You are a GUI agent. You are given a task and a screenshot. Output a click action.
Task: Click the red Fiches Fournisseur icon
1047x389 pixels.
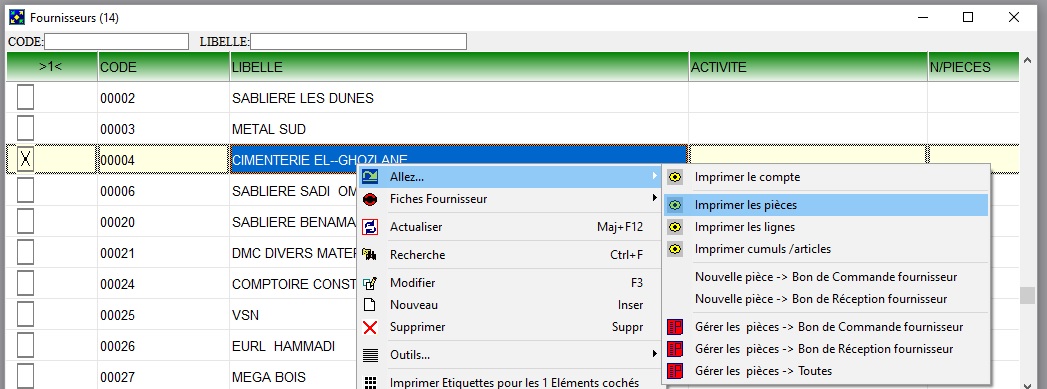[370, 199]
